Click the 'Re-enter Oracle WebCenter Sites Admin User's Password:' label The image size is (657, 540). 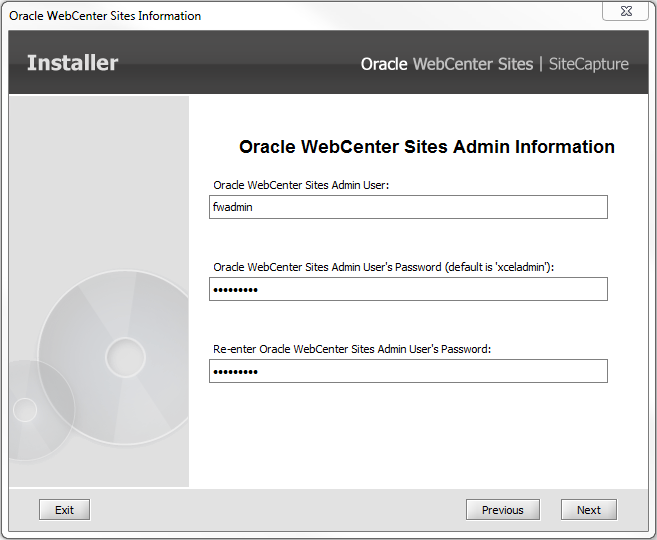352,349
